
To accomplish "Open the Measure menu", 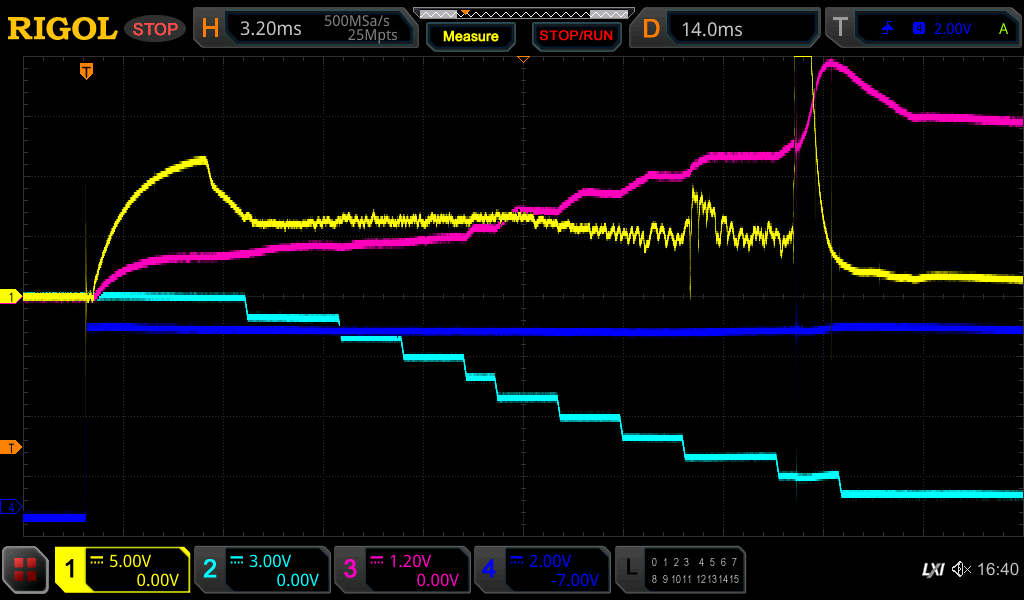I will (471, 36).
